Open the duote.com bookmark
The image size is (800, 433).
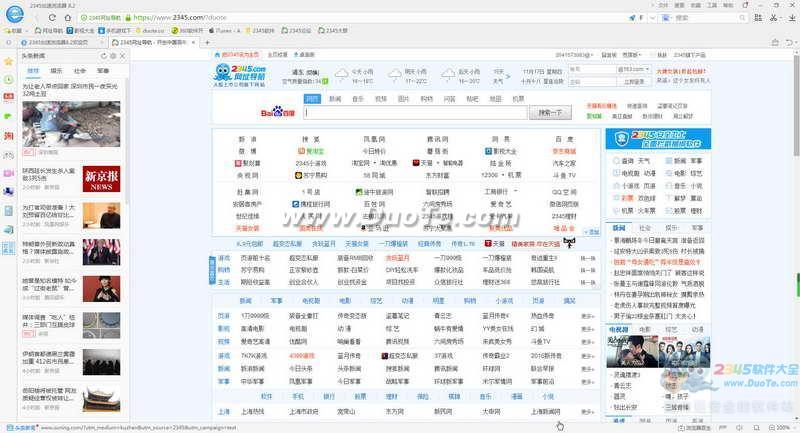click(149, 31)
